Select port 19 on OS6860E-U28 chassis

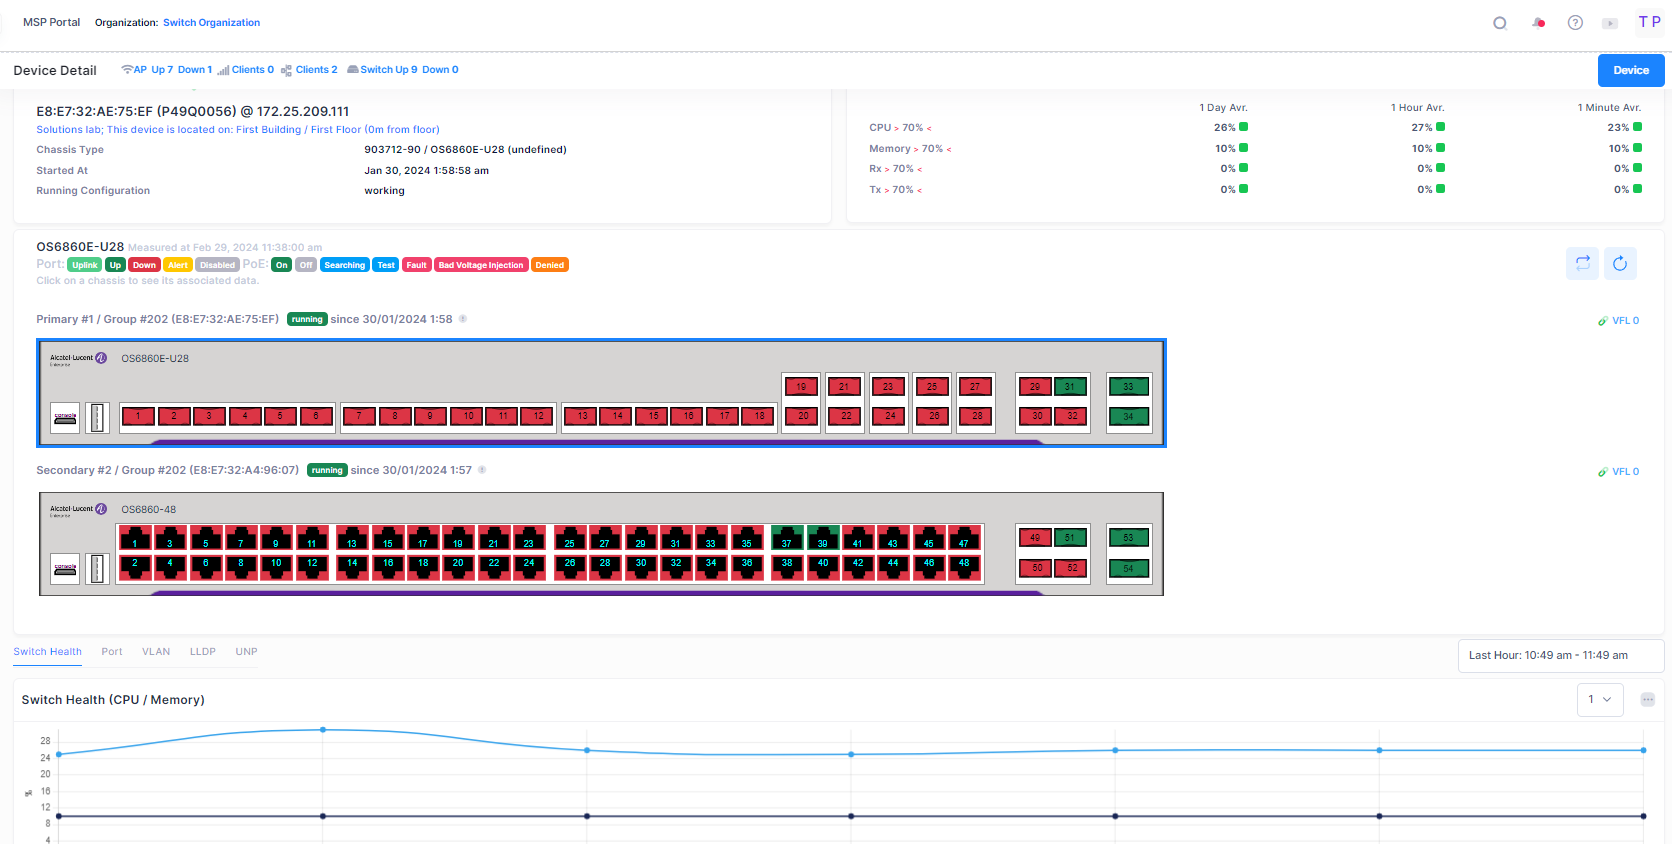pyautogui.click(x=801, y=386)
